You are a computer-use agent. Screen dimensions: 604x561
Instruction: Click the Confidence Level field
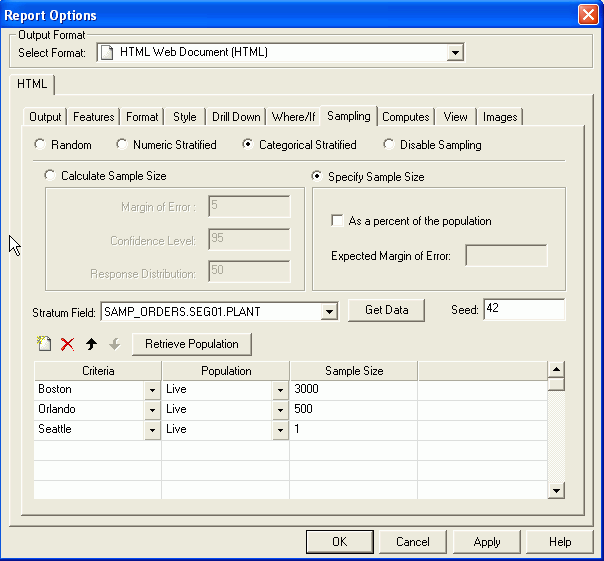click(x=249, y=239)
